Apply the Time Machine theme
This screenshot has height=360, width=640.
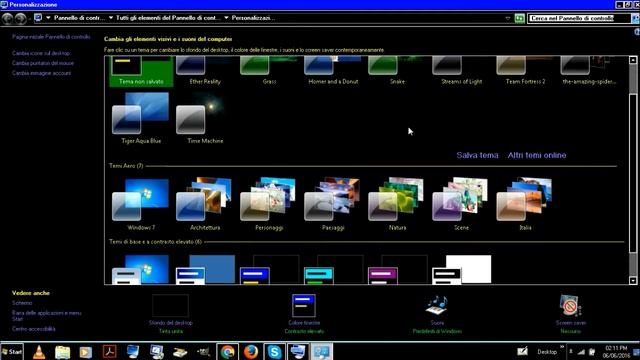click(205, 118)
